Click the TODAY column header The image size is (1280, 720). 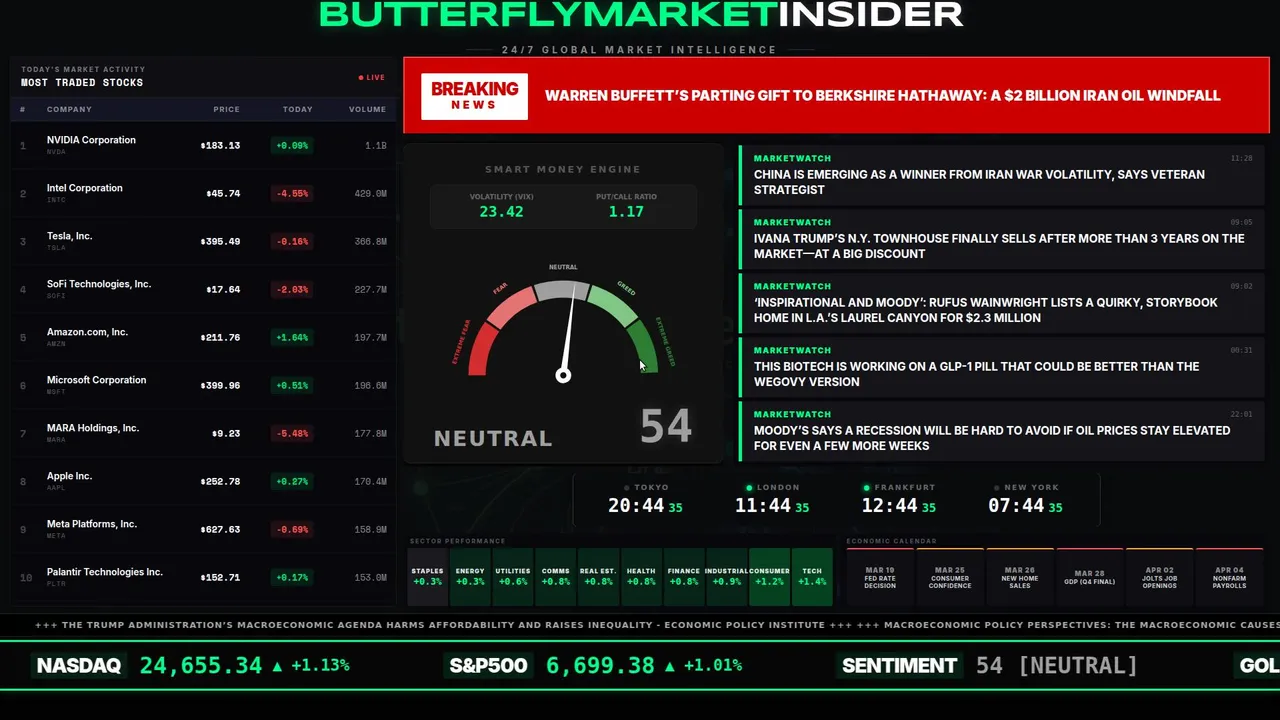pos(298,109)
